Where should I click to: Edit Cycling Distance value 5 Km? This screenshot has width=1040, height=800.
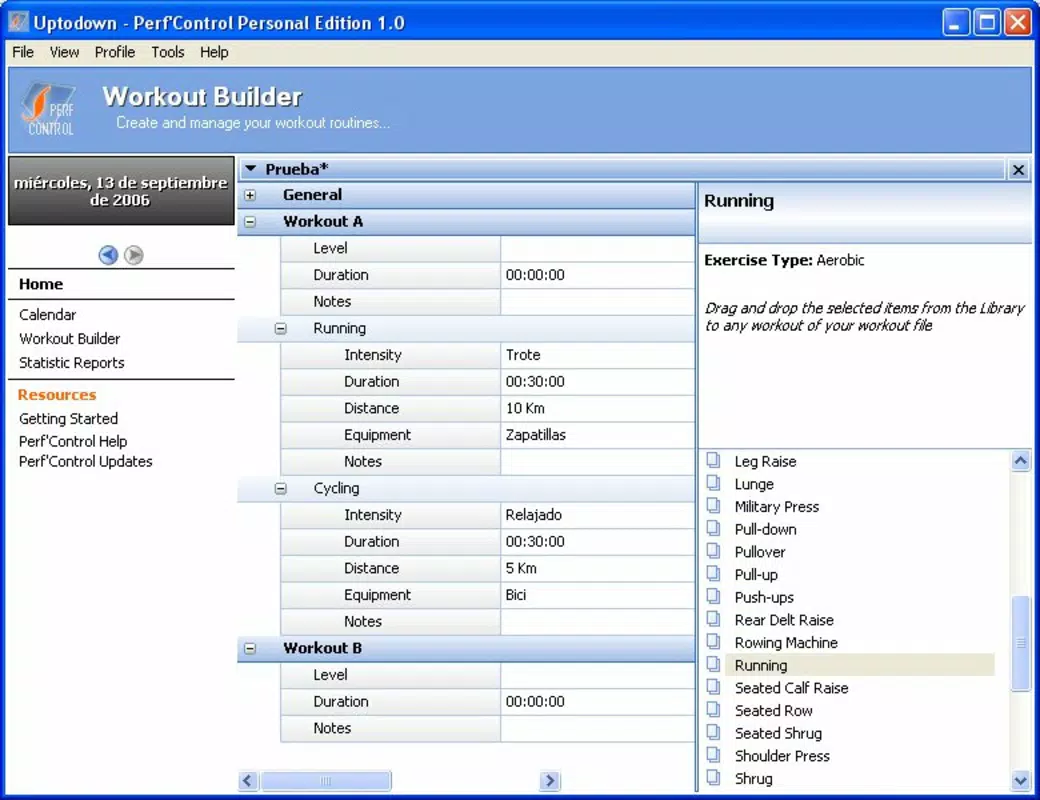click(x=597, y=568)
